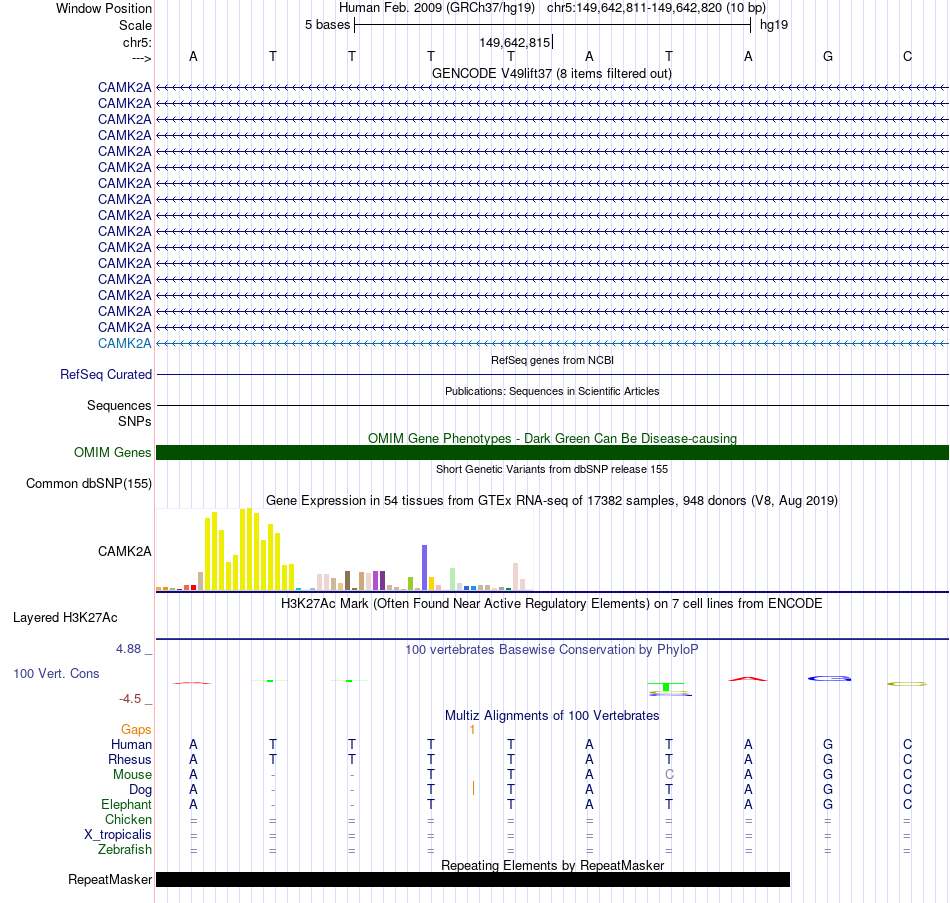
Task: Click the Rhesus alignment row label
Action: (x=130, y=759)
